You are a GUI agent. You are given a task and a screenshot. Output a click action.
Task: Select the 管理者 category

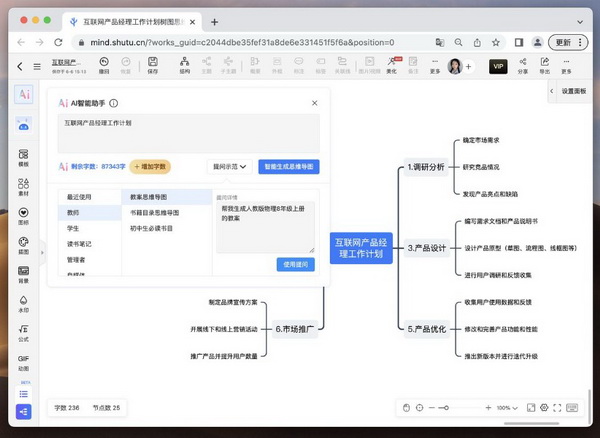90,260
